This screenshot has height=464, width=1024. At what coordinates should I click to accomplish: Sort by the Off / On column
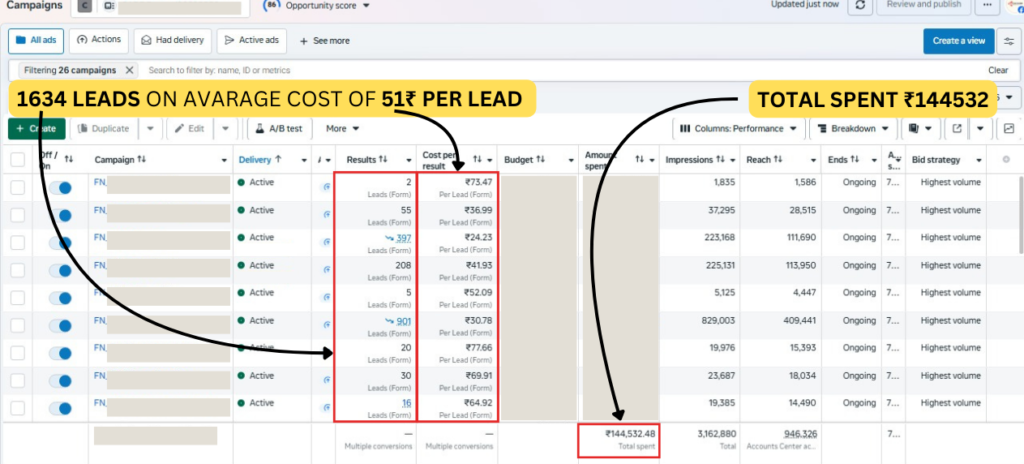coord(69,159)
